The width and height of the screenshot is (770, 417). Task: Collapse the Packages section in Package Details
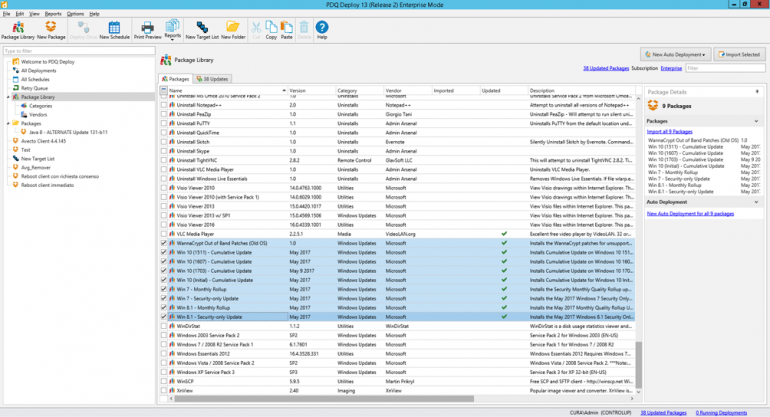[755, 120]
